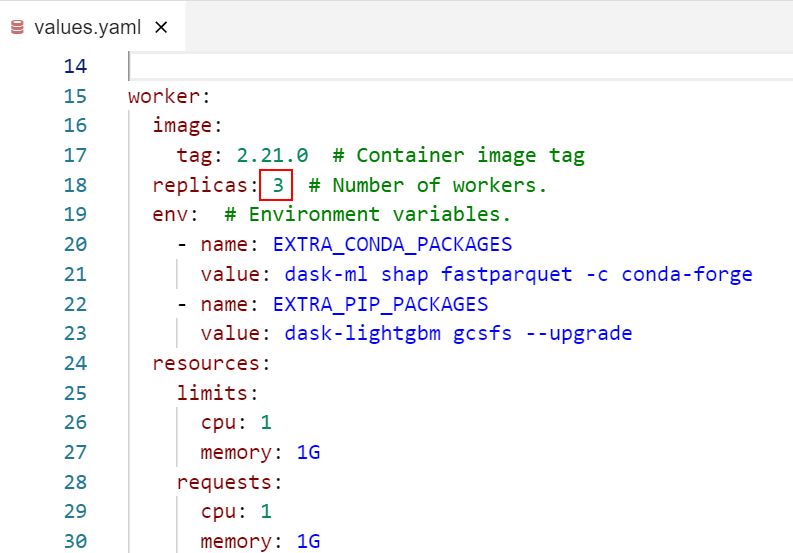Image resolution: width=793 pixels, height=553 pixels.
Task: Click the YAML file icon on tab
Action: click(x=17, y=27)
